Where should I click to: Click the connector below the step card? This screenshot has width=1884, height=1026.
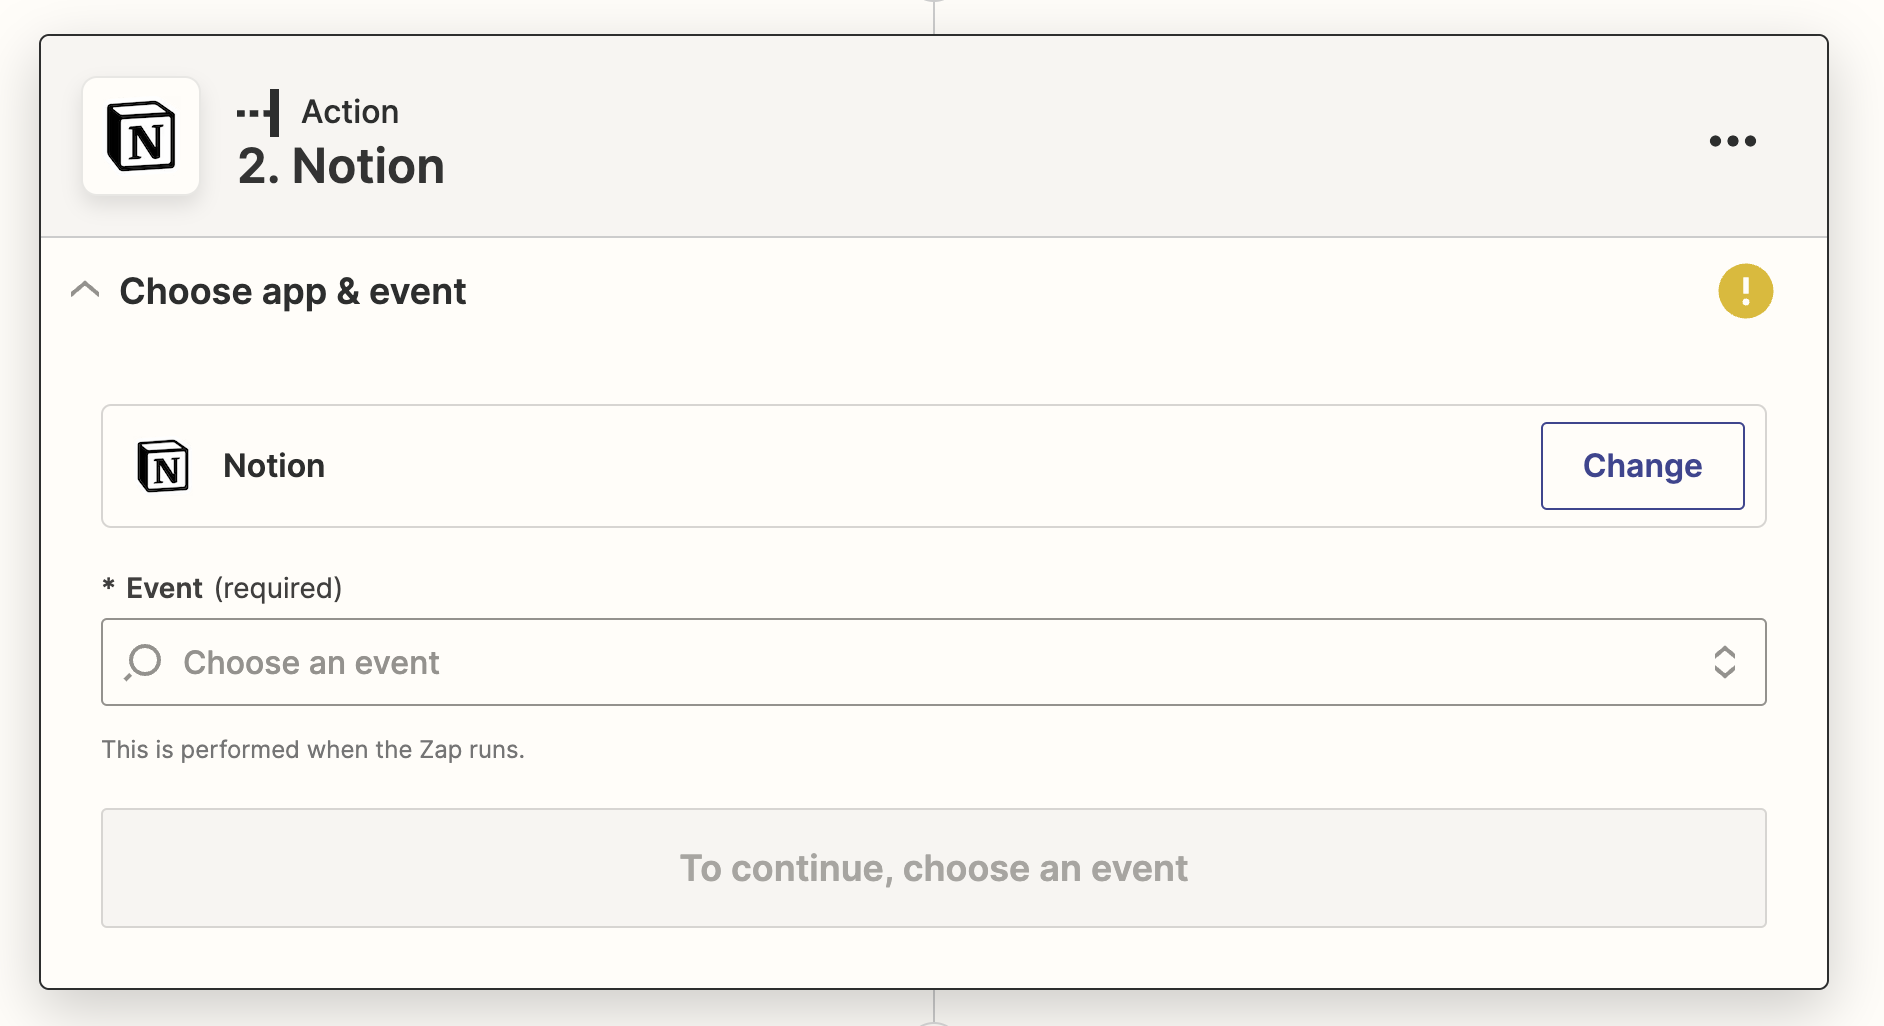click(x=933, y=1007)
